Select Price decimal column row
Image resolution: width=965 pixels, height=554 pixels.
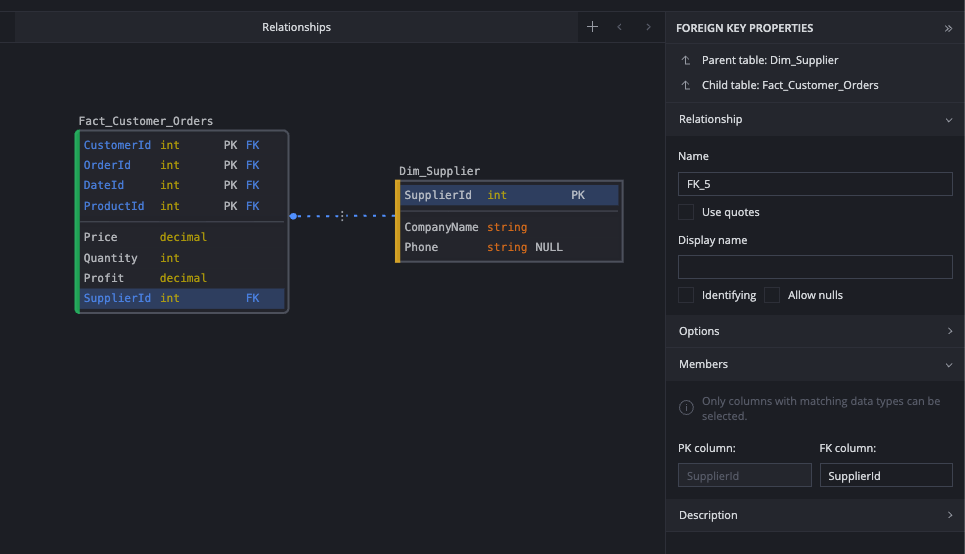pyautogui.click(x=182, y=237)
